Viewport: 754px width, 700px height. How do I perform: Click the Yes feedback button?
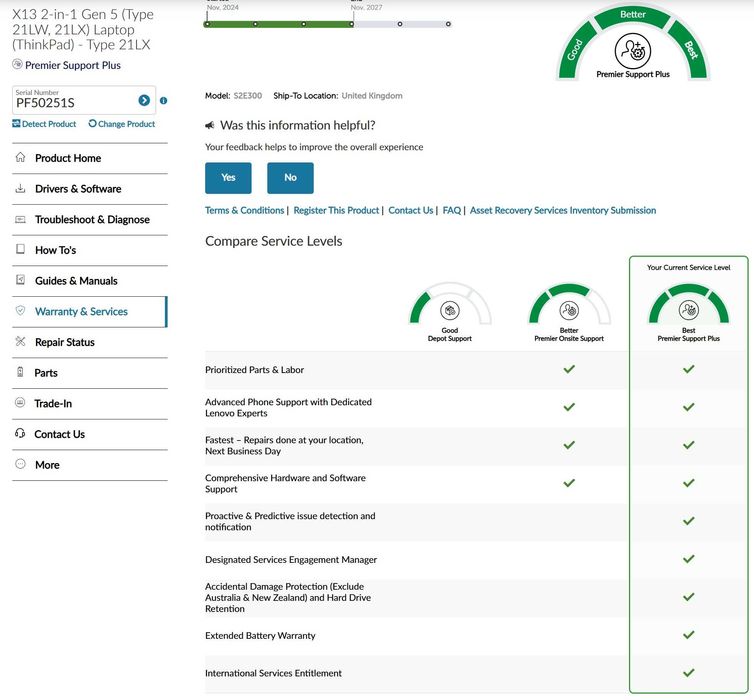point(228,178)
